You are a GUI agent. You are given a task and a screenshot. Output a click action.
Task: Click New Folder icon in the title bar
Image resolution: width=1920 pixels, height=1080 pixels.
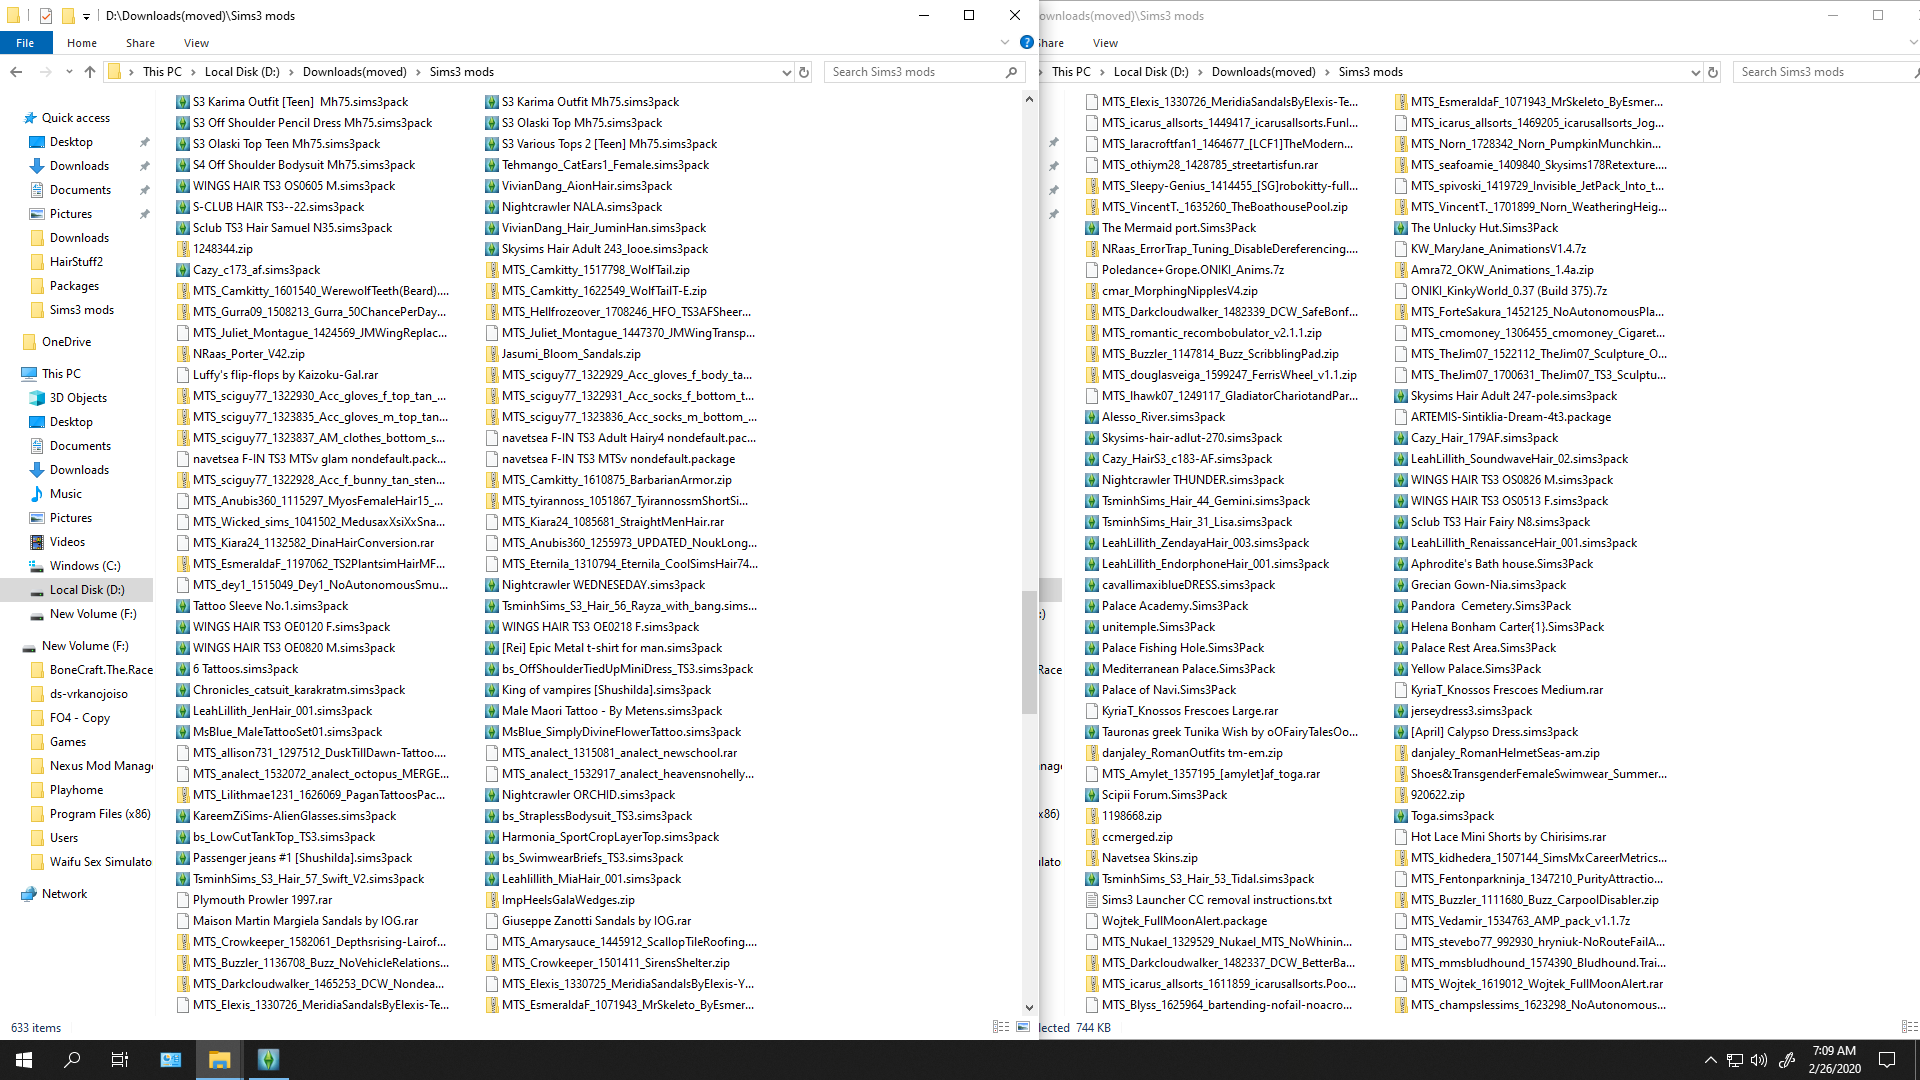pyautogui.click(x=68, y=15)
